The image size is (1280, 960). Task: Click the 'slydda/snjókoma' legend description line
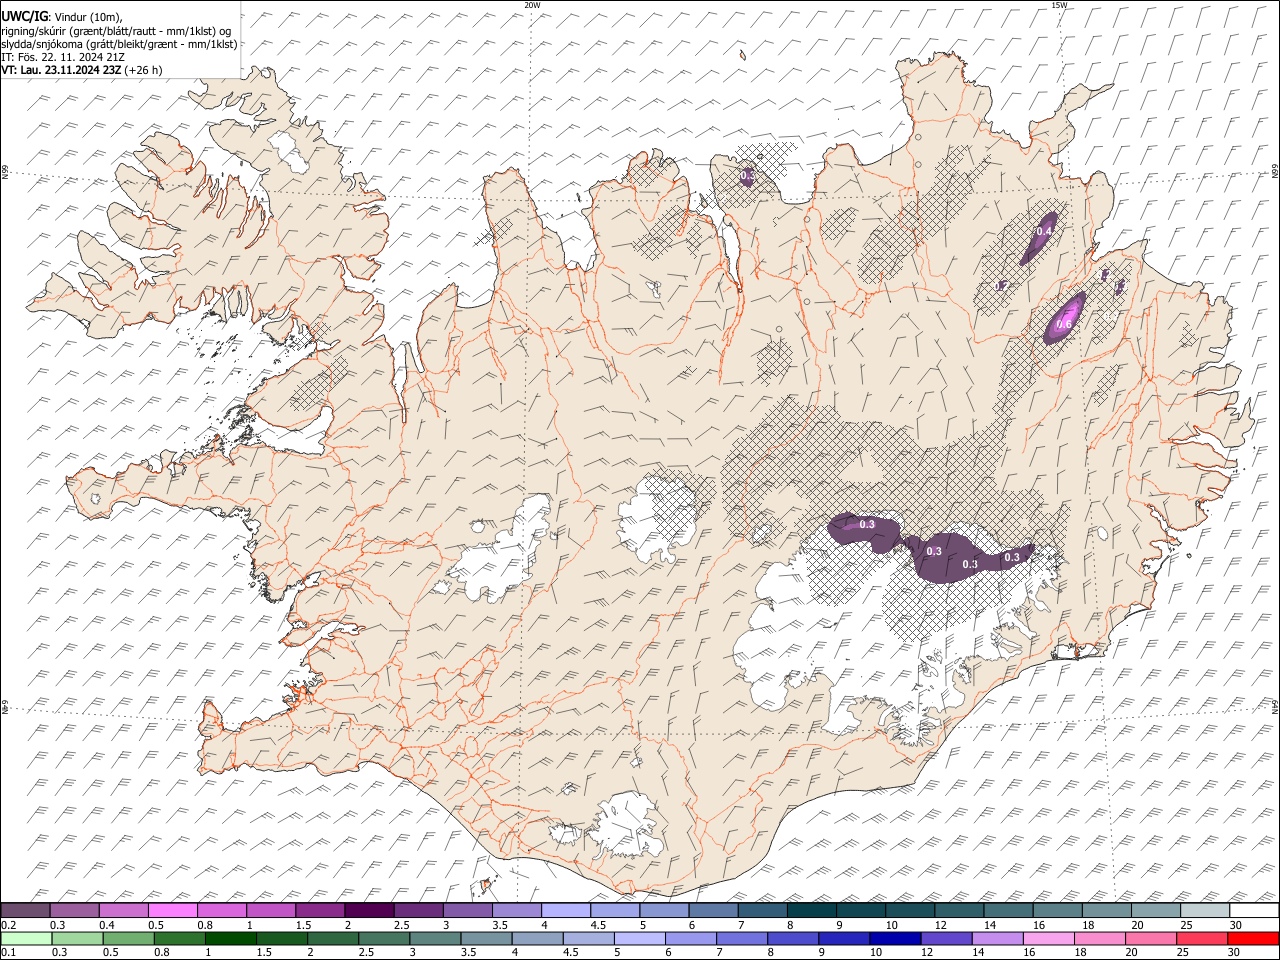click(120, 43)
